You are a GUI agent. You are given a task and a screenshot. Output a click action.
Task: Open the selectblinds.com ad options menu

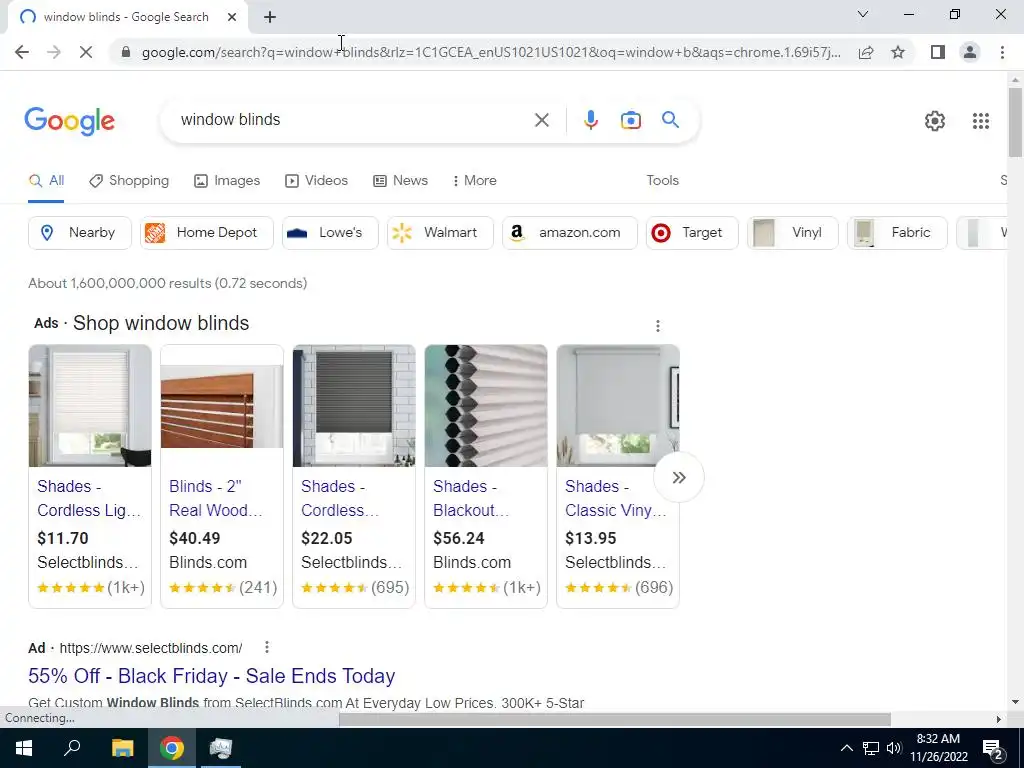coord(266,647)
